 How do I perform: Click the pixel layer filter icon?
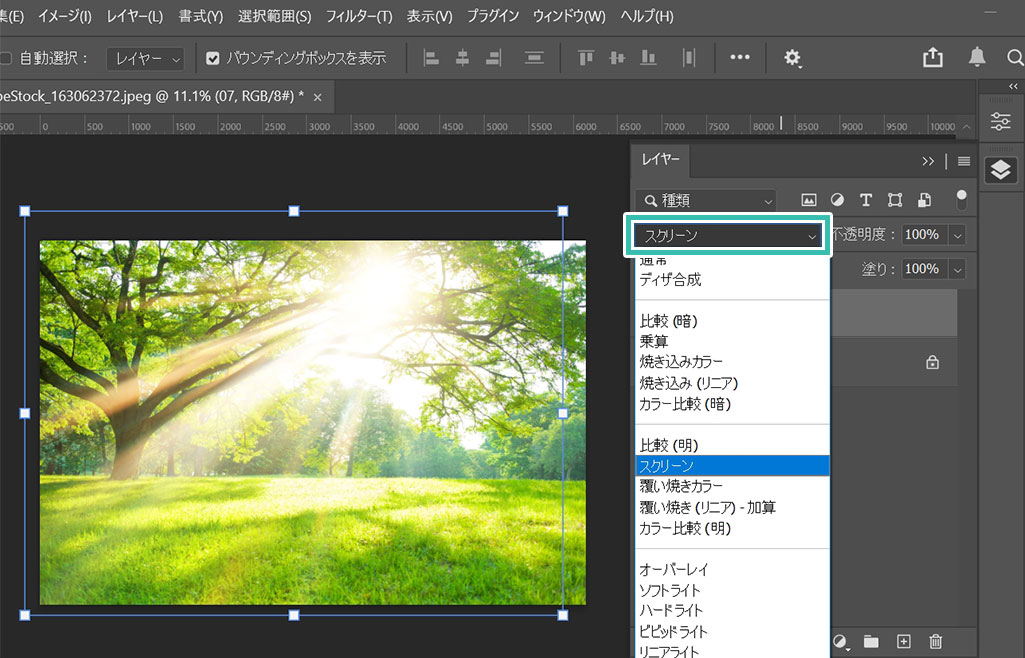tap(809, 200)
